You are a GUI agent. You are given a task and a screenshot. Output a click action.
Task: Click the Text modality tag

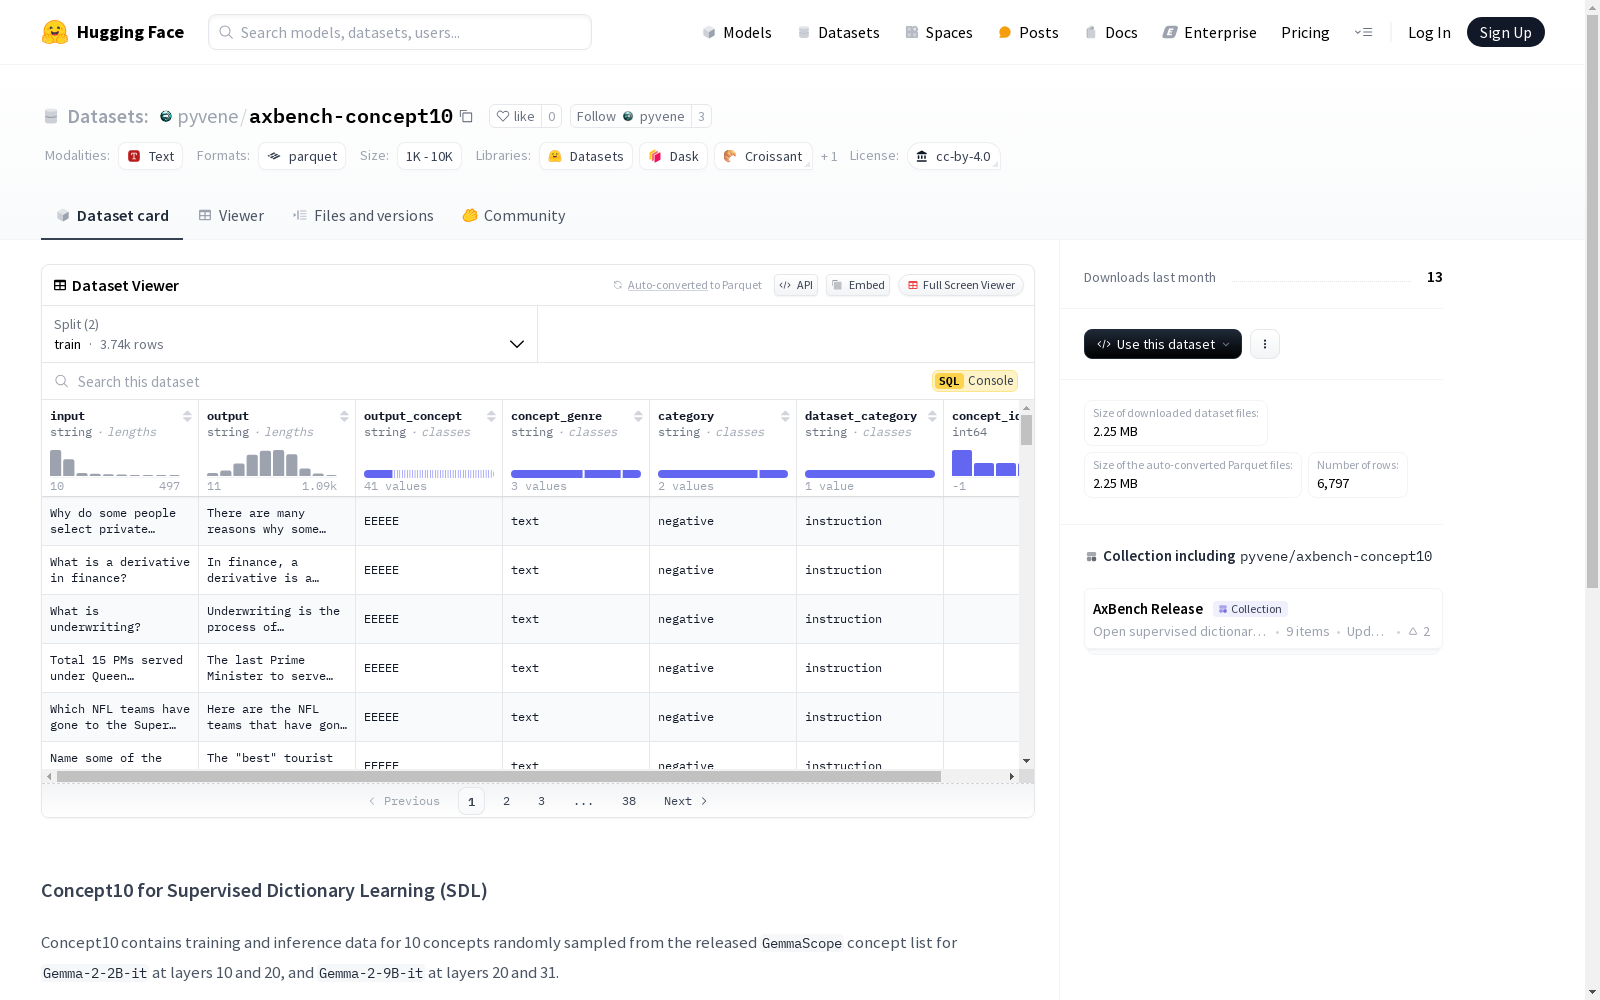click(151, 156)
